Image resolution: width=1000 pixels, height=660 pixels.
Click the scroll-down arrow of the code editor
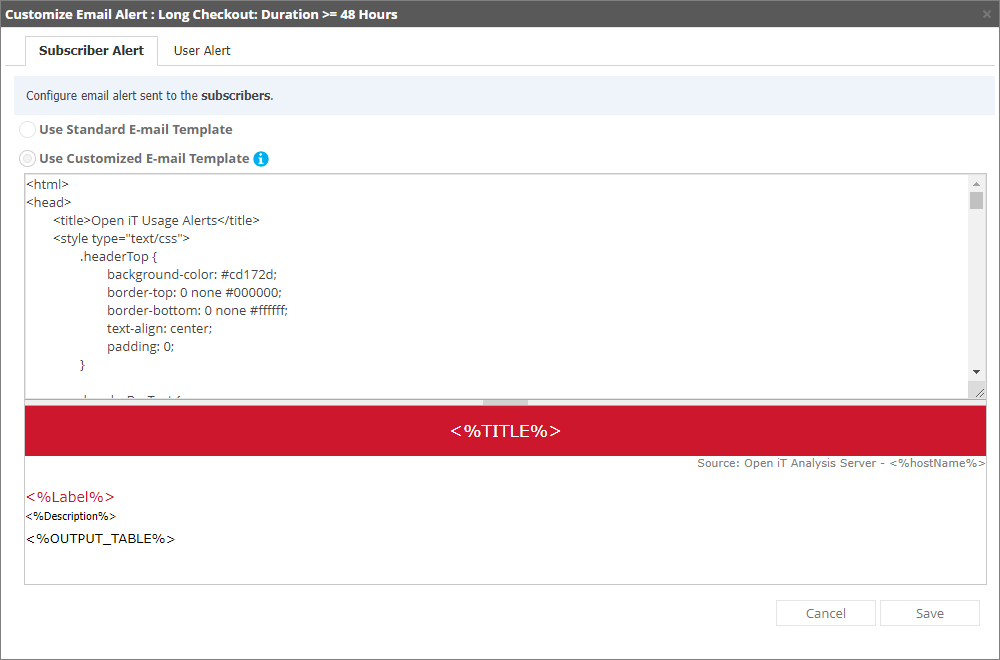978,371
